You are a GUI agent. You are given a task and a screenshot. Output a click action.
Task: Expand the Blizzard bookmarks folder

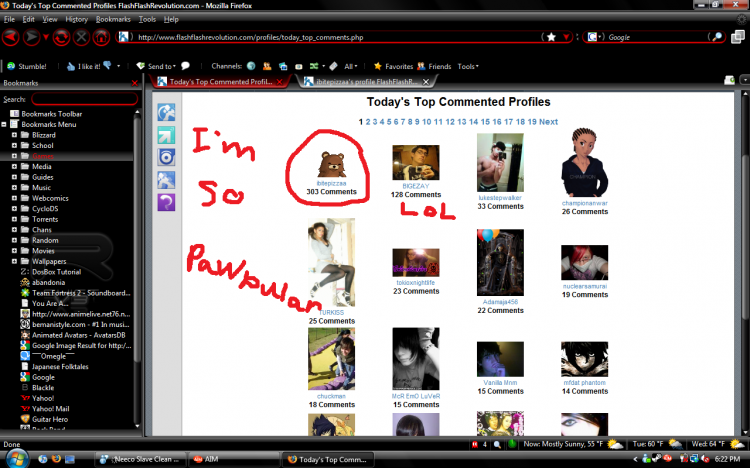coord(14,135)
